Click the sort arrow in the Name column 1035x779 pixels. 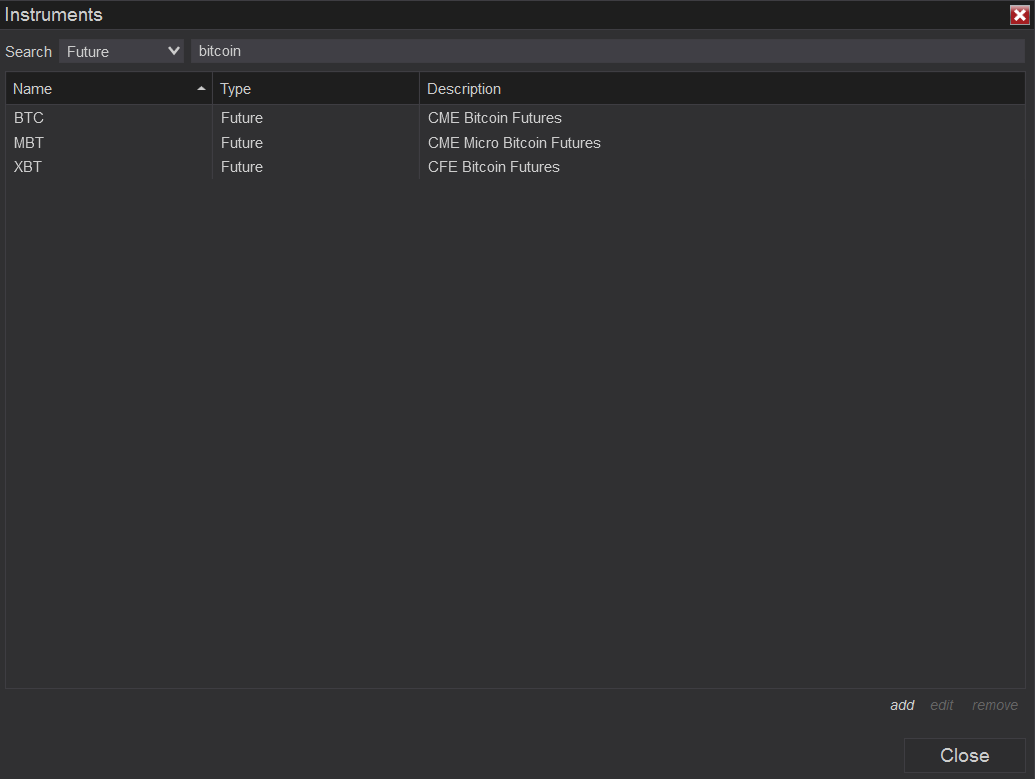click(202, 89)
